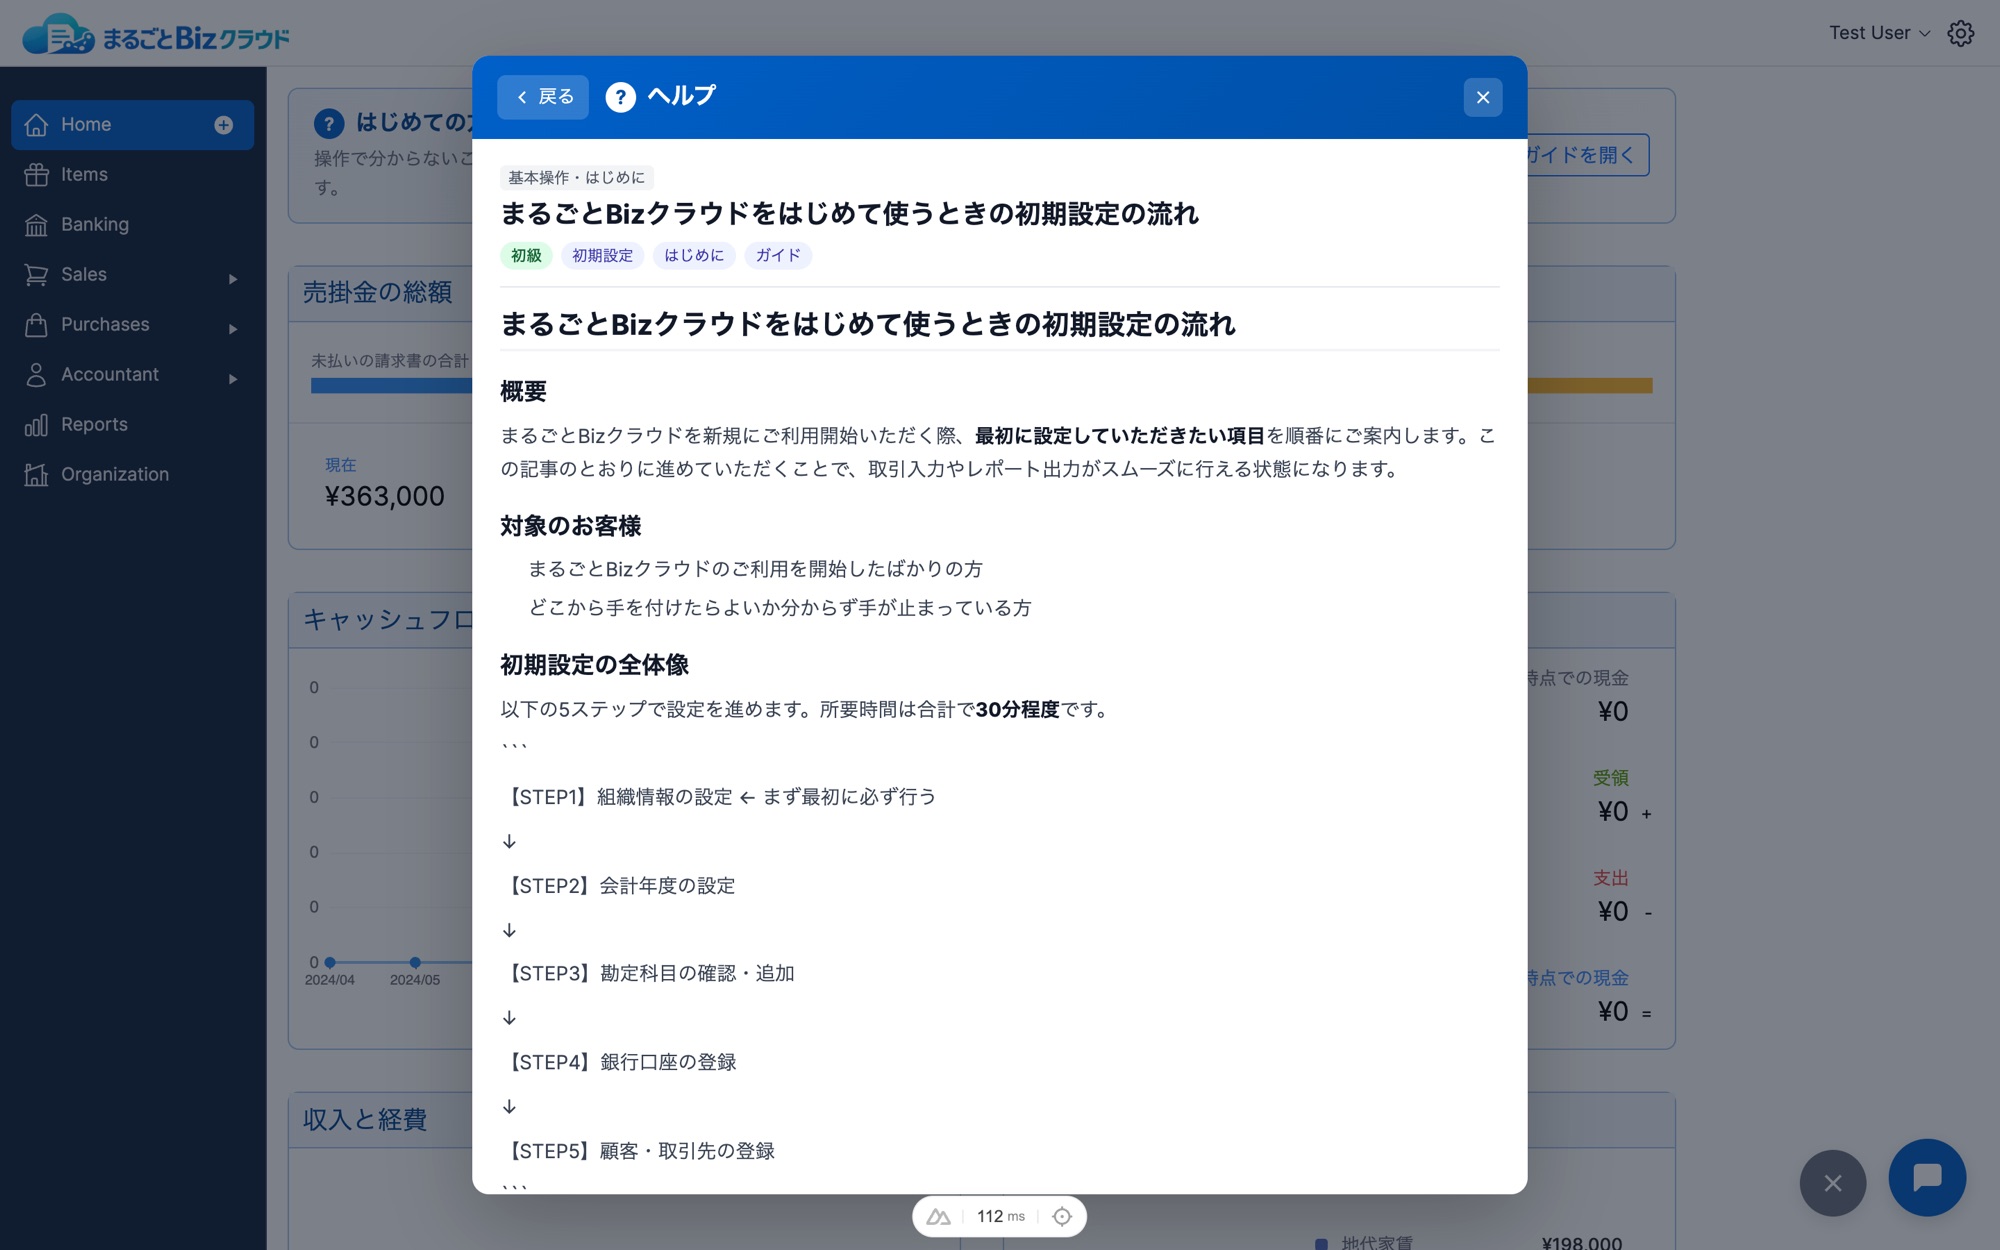The width and height of the screenshot is (2000, 1250).
Task: Open the Test User account dropdown
Action: pos(1879,33)
